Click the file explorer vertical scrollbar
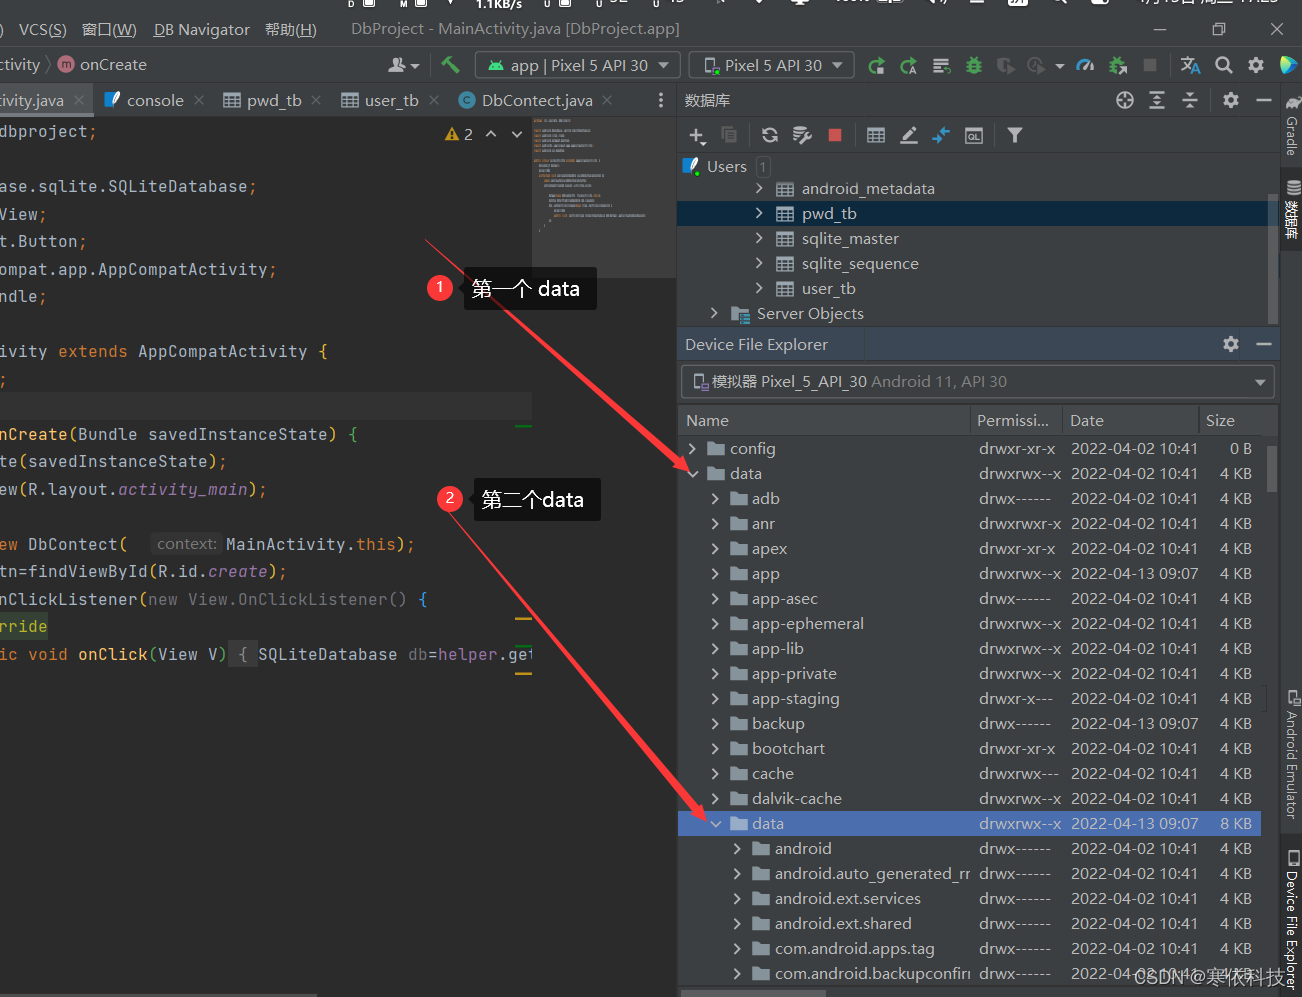Viewport: 1302px width, 997px height. tap(1272, 468)
